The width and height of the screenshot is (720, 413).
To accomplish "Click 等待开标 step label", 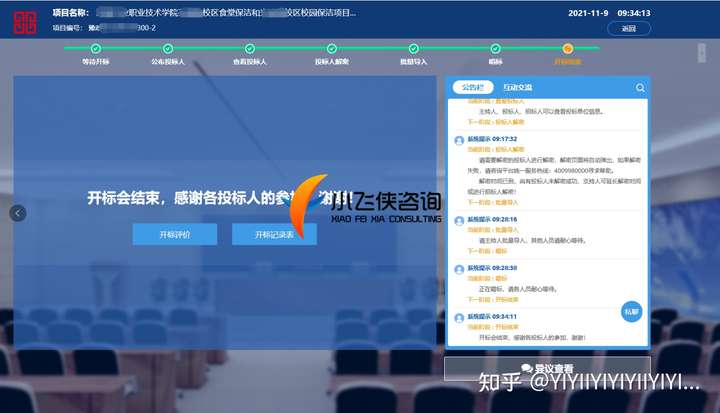I will [x=96, y=62].
